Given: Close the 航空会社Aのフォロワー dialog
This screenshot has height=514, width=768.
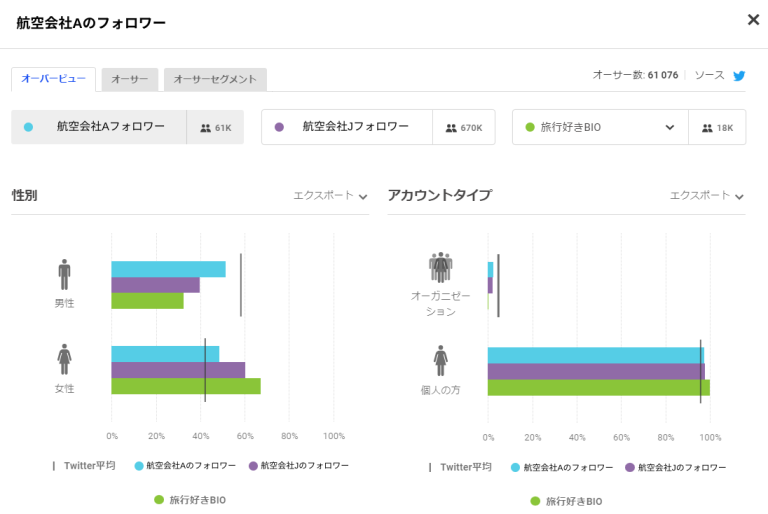Looking at the screenshot, I should click(x=752, y=20).
